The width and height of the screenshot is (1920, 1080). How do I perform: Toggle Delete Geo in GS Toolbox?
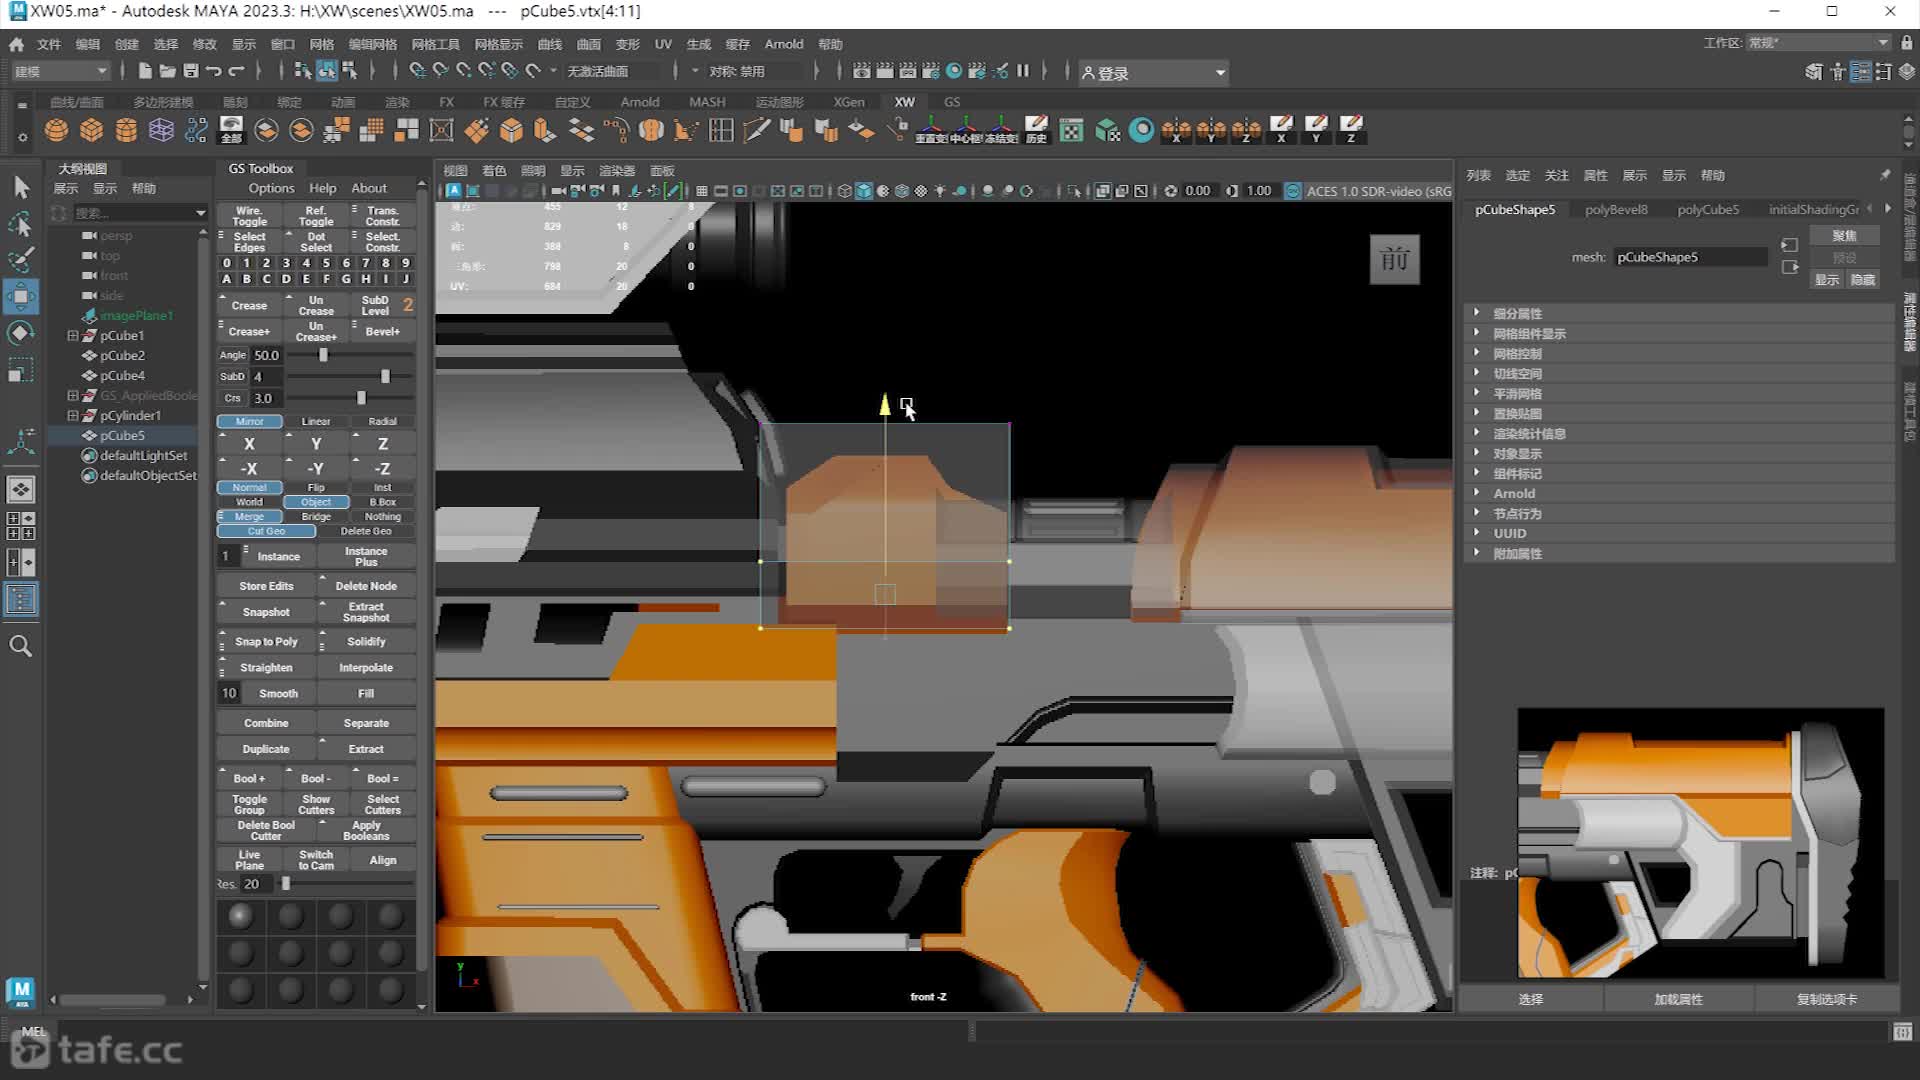click(366, 531)
